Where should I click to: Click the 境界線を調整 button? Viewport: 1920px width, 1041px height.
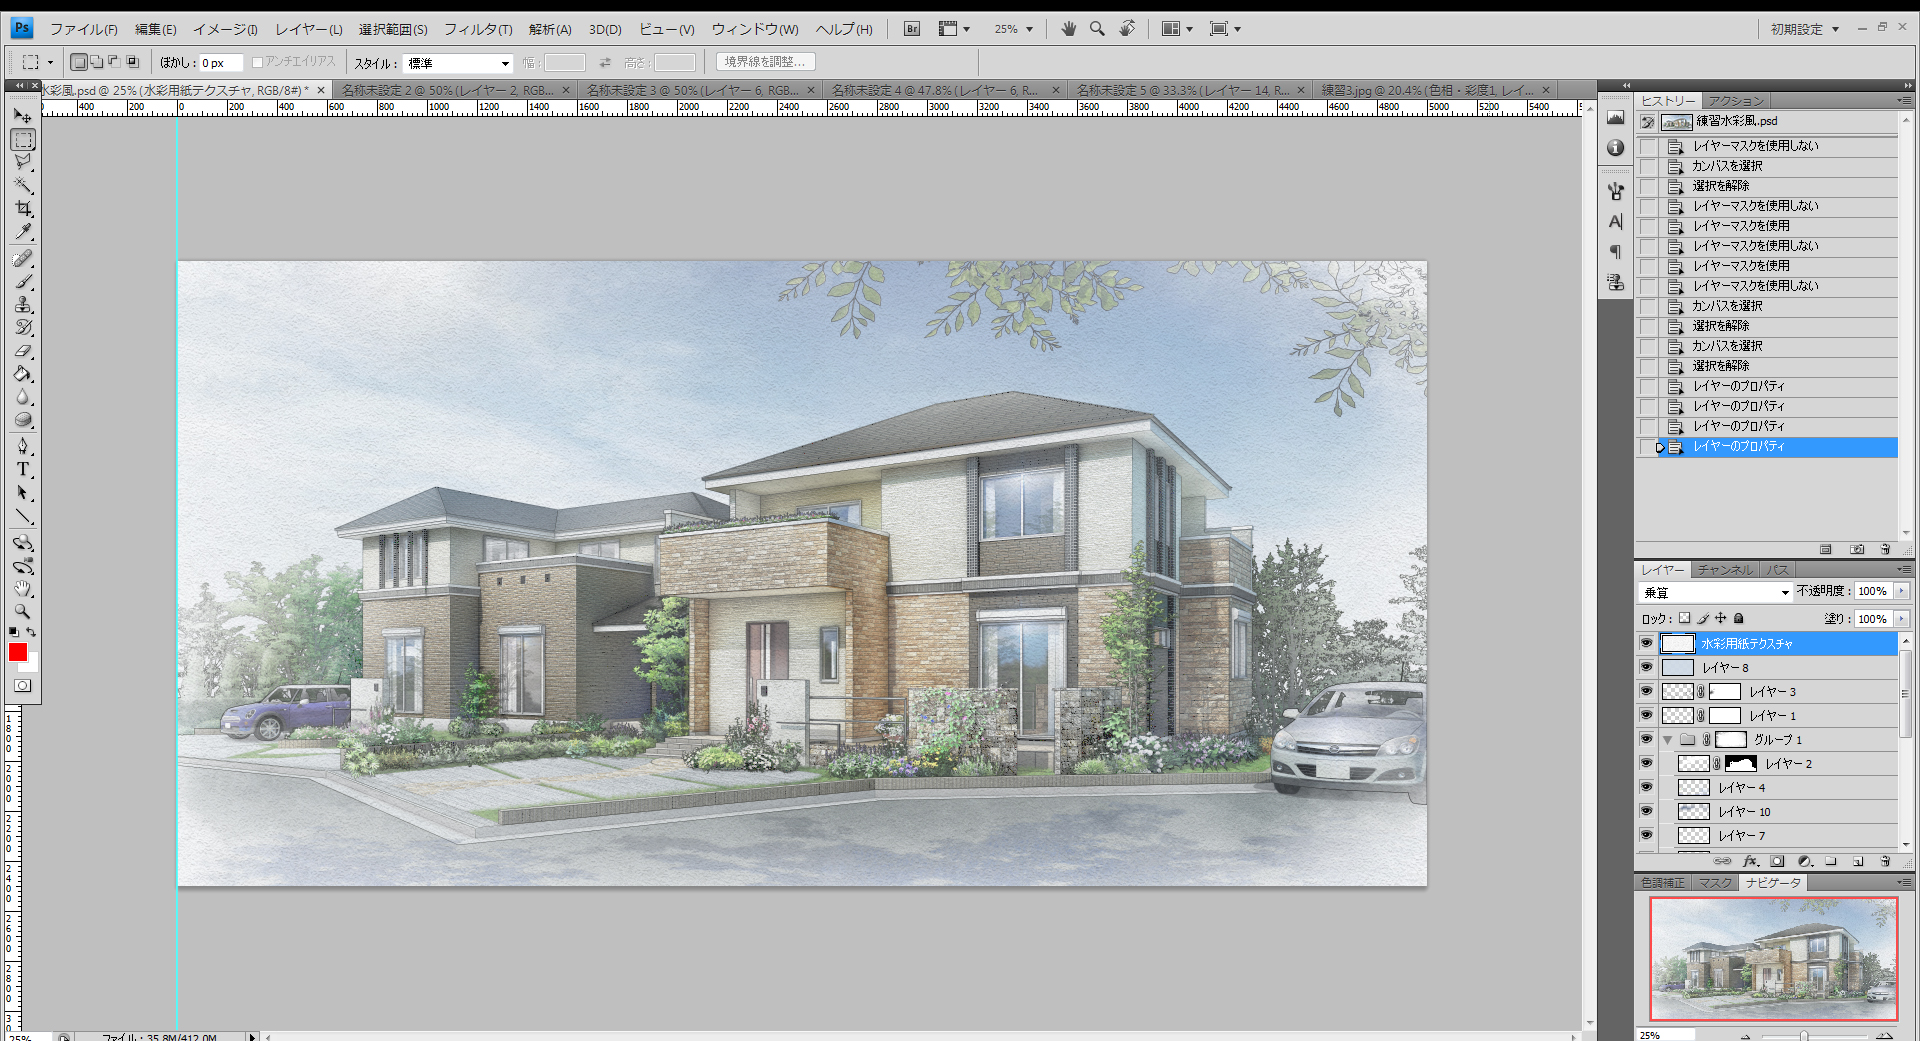765,62
